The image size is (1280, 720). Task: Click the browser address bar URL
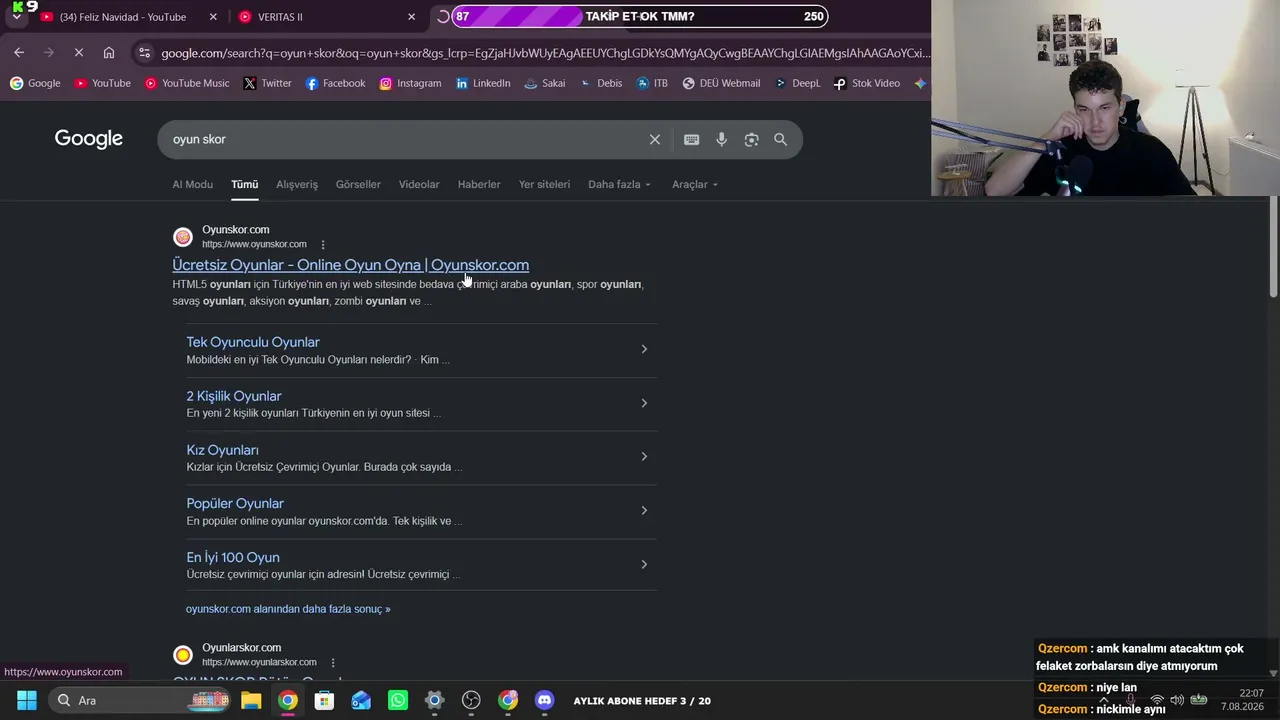point(545,53)
